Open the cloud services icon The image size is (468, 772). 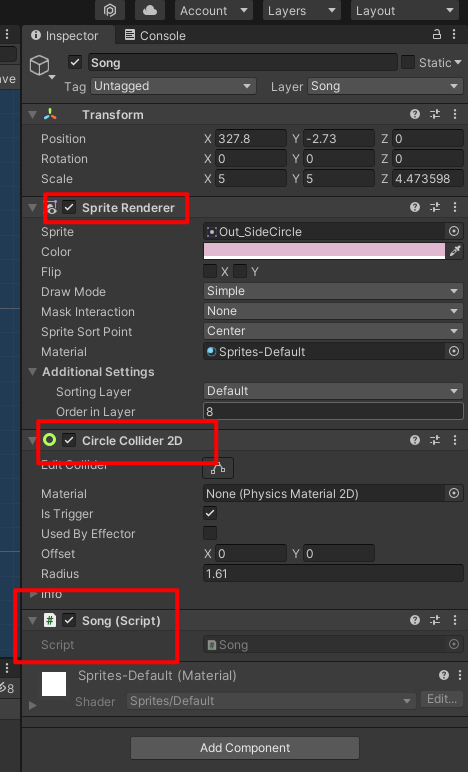150,10
